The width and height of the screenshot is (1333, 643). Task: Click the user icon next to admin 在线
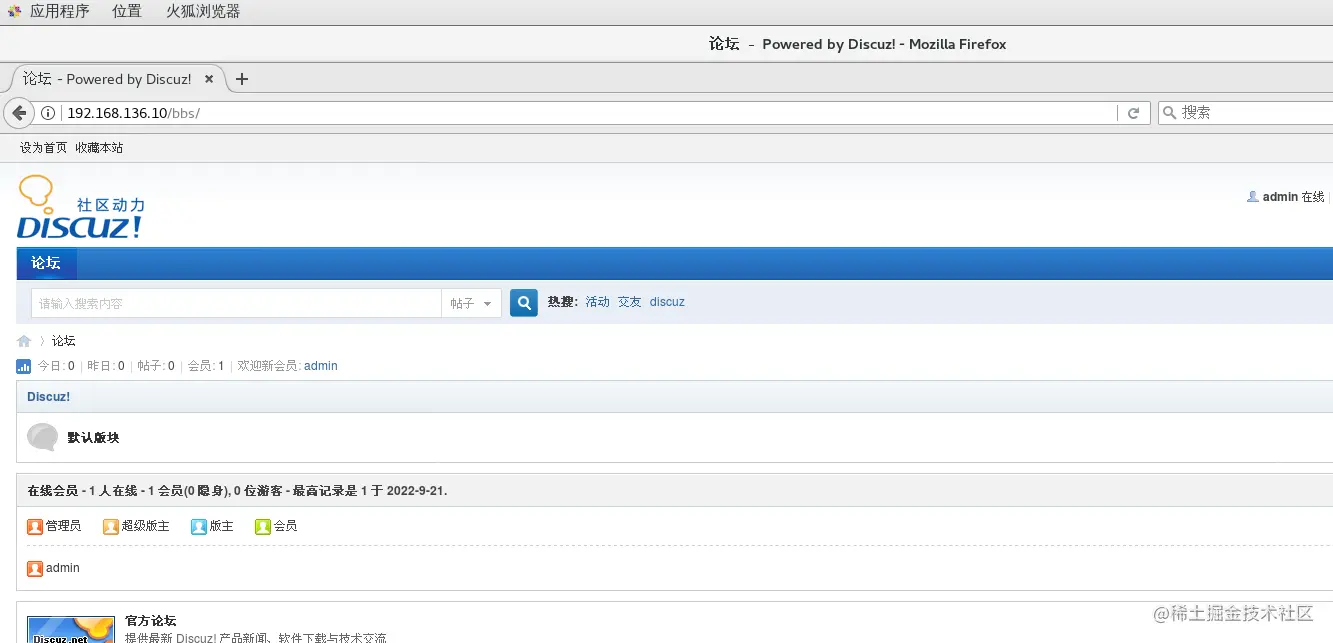tap(1252, 197)
